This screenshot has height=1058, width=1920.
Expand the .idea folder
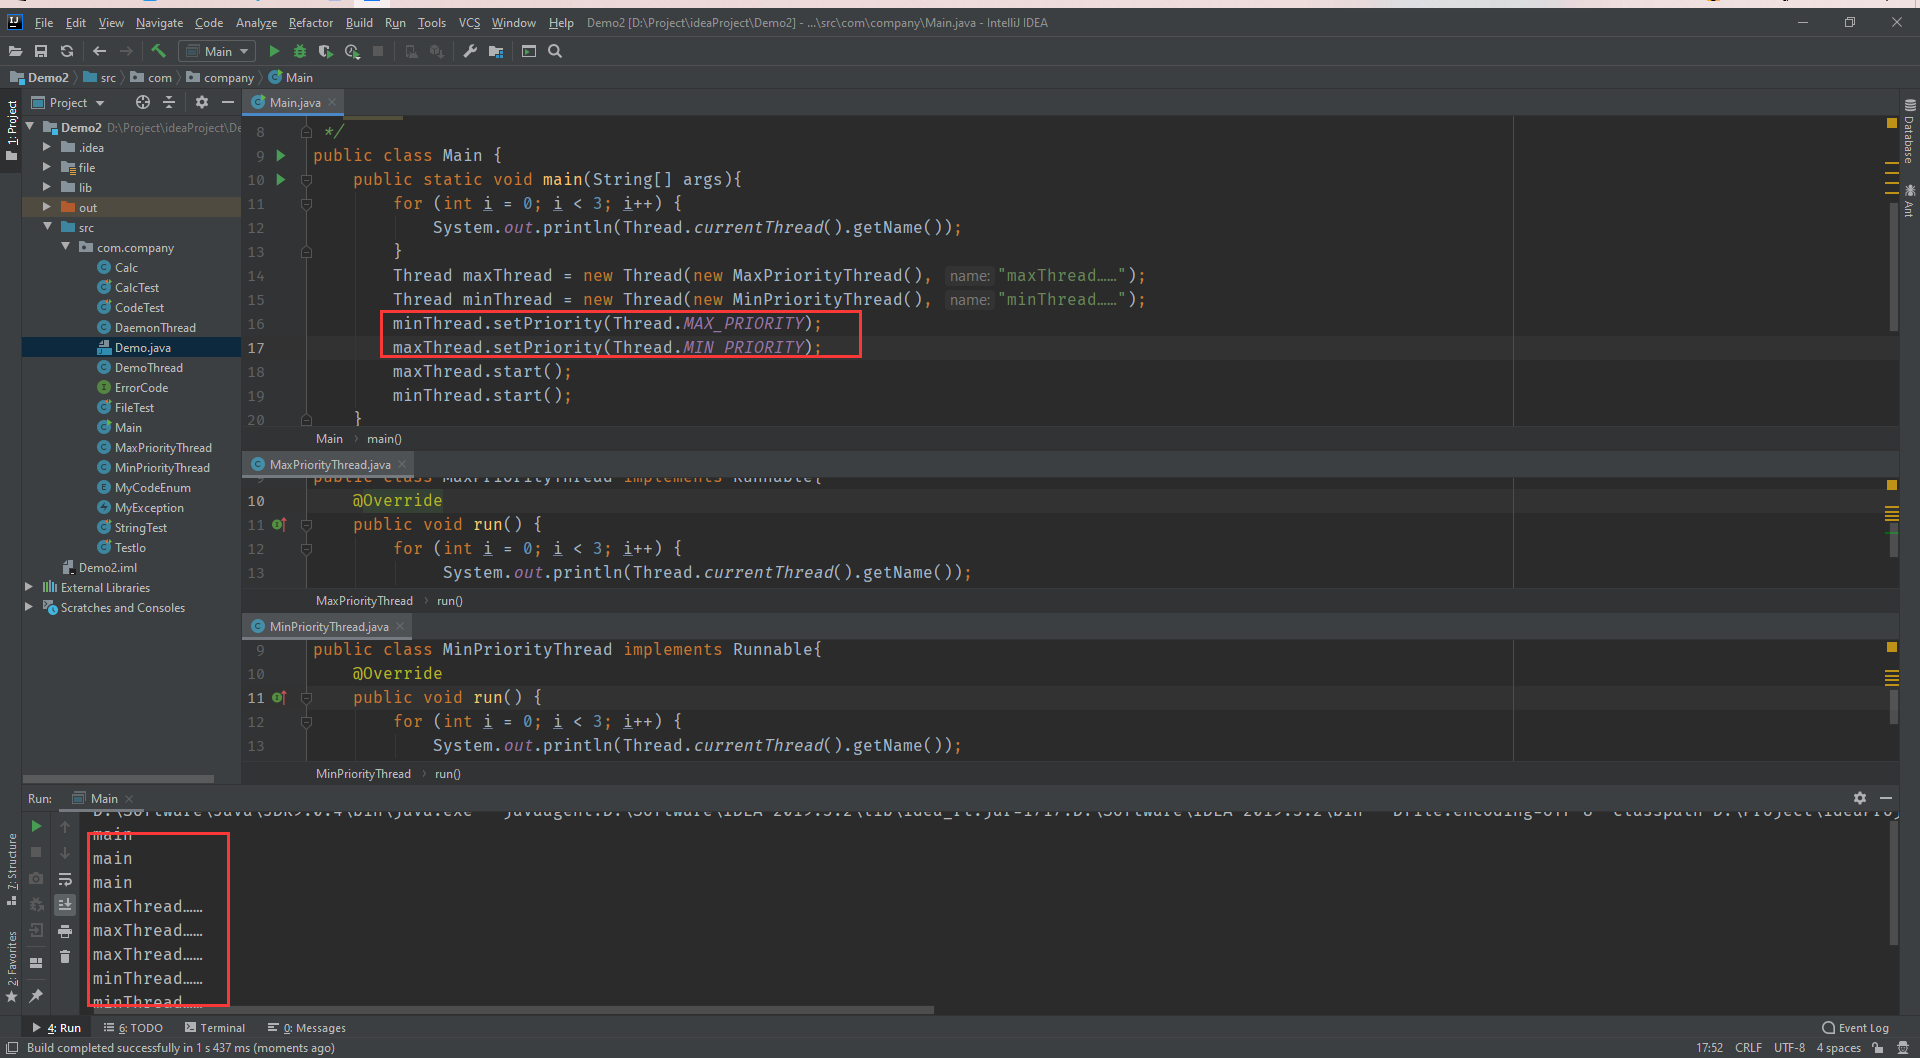pyautogui.click(x=47, y=147)
